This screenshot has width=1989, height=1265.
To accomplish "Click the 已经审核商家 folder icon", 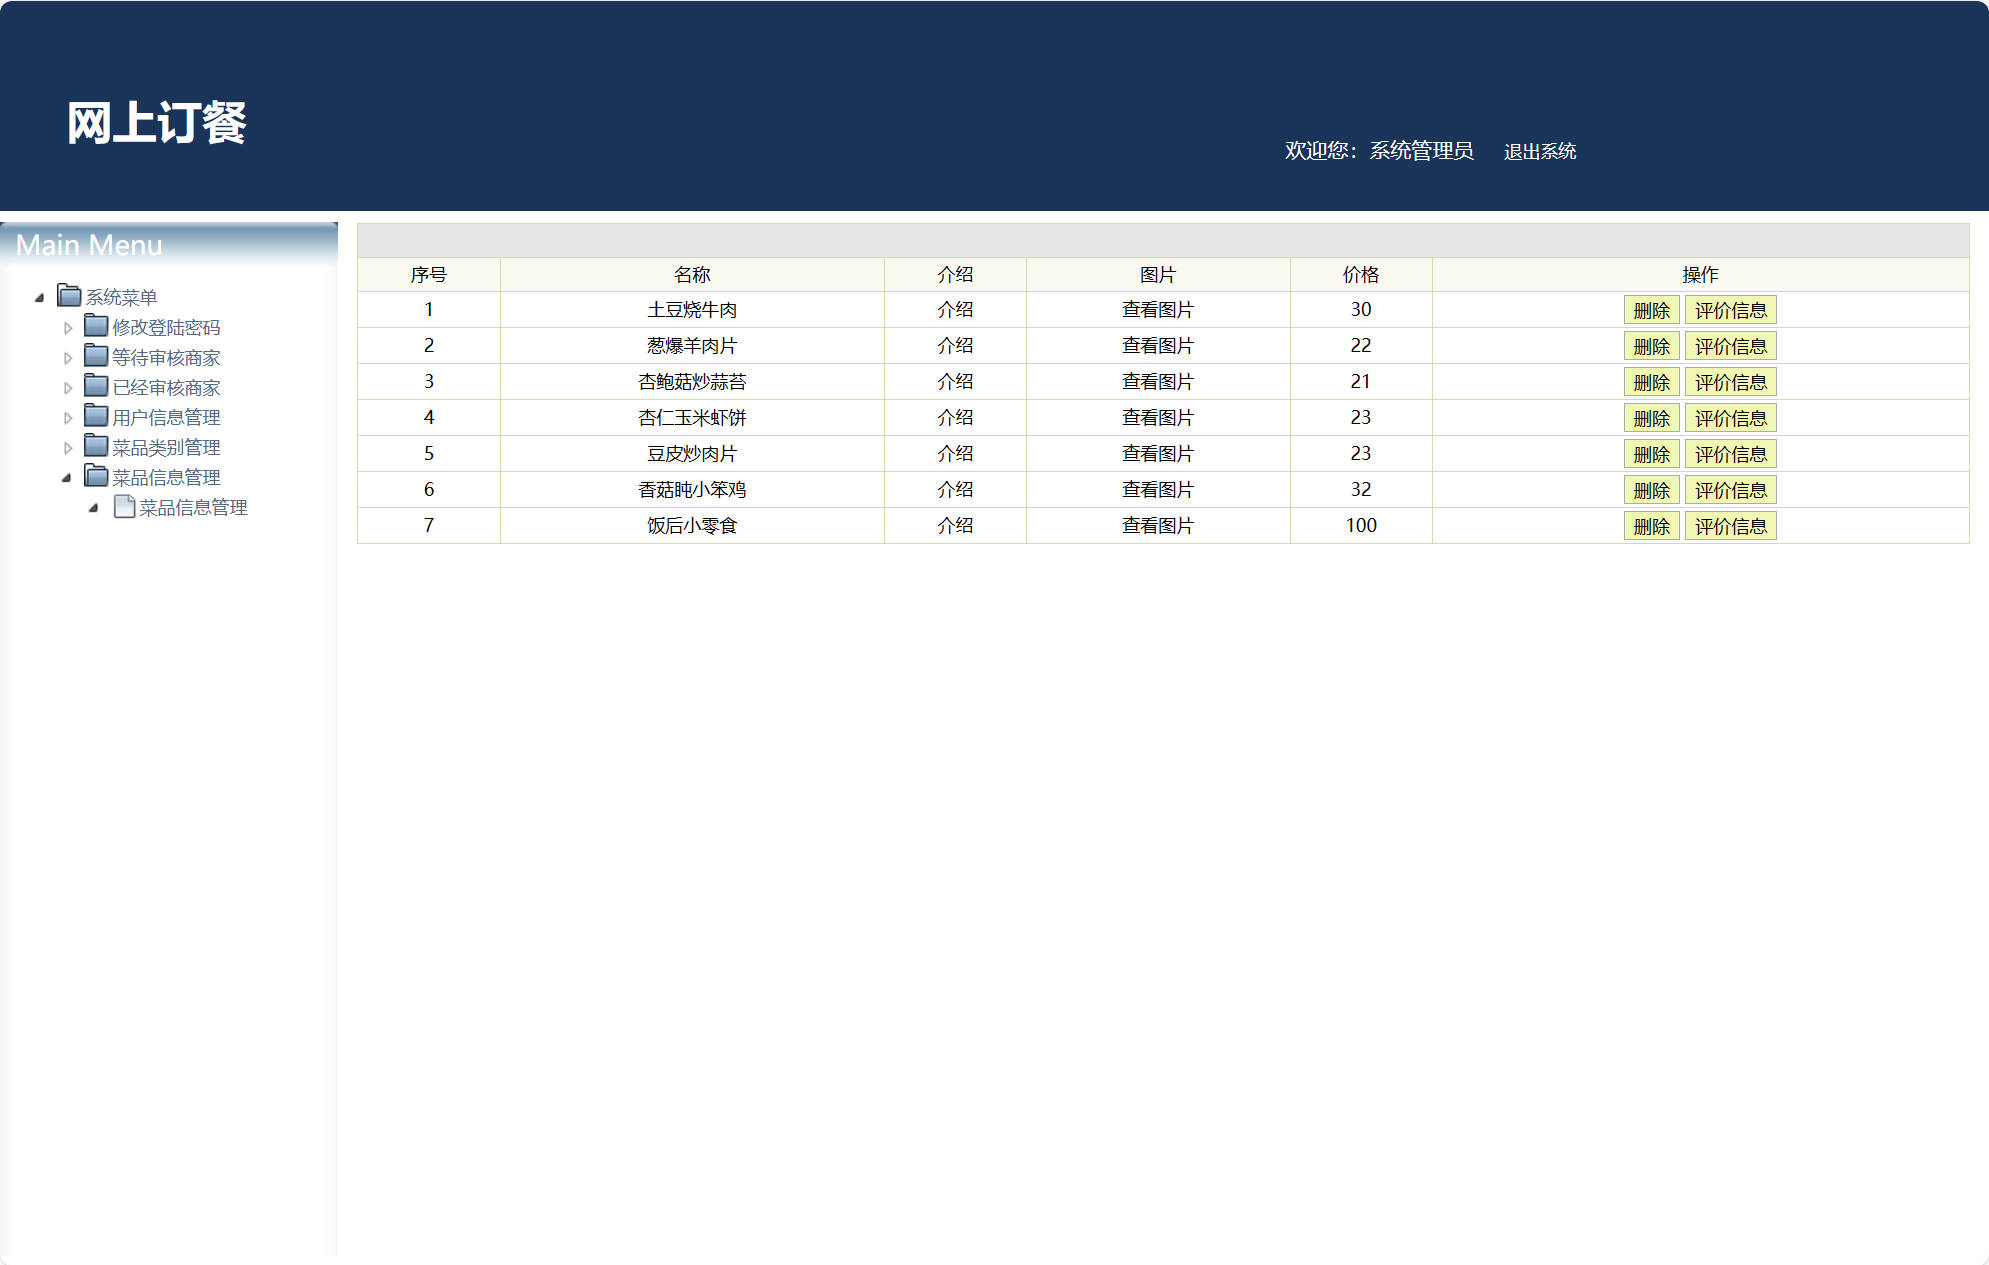I will pos(95,387).
